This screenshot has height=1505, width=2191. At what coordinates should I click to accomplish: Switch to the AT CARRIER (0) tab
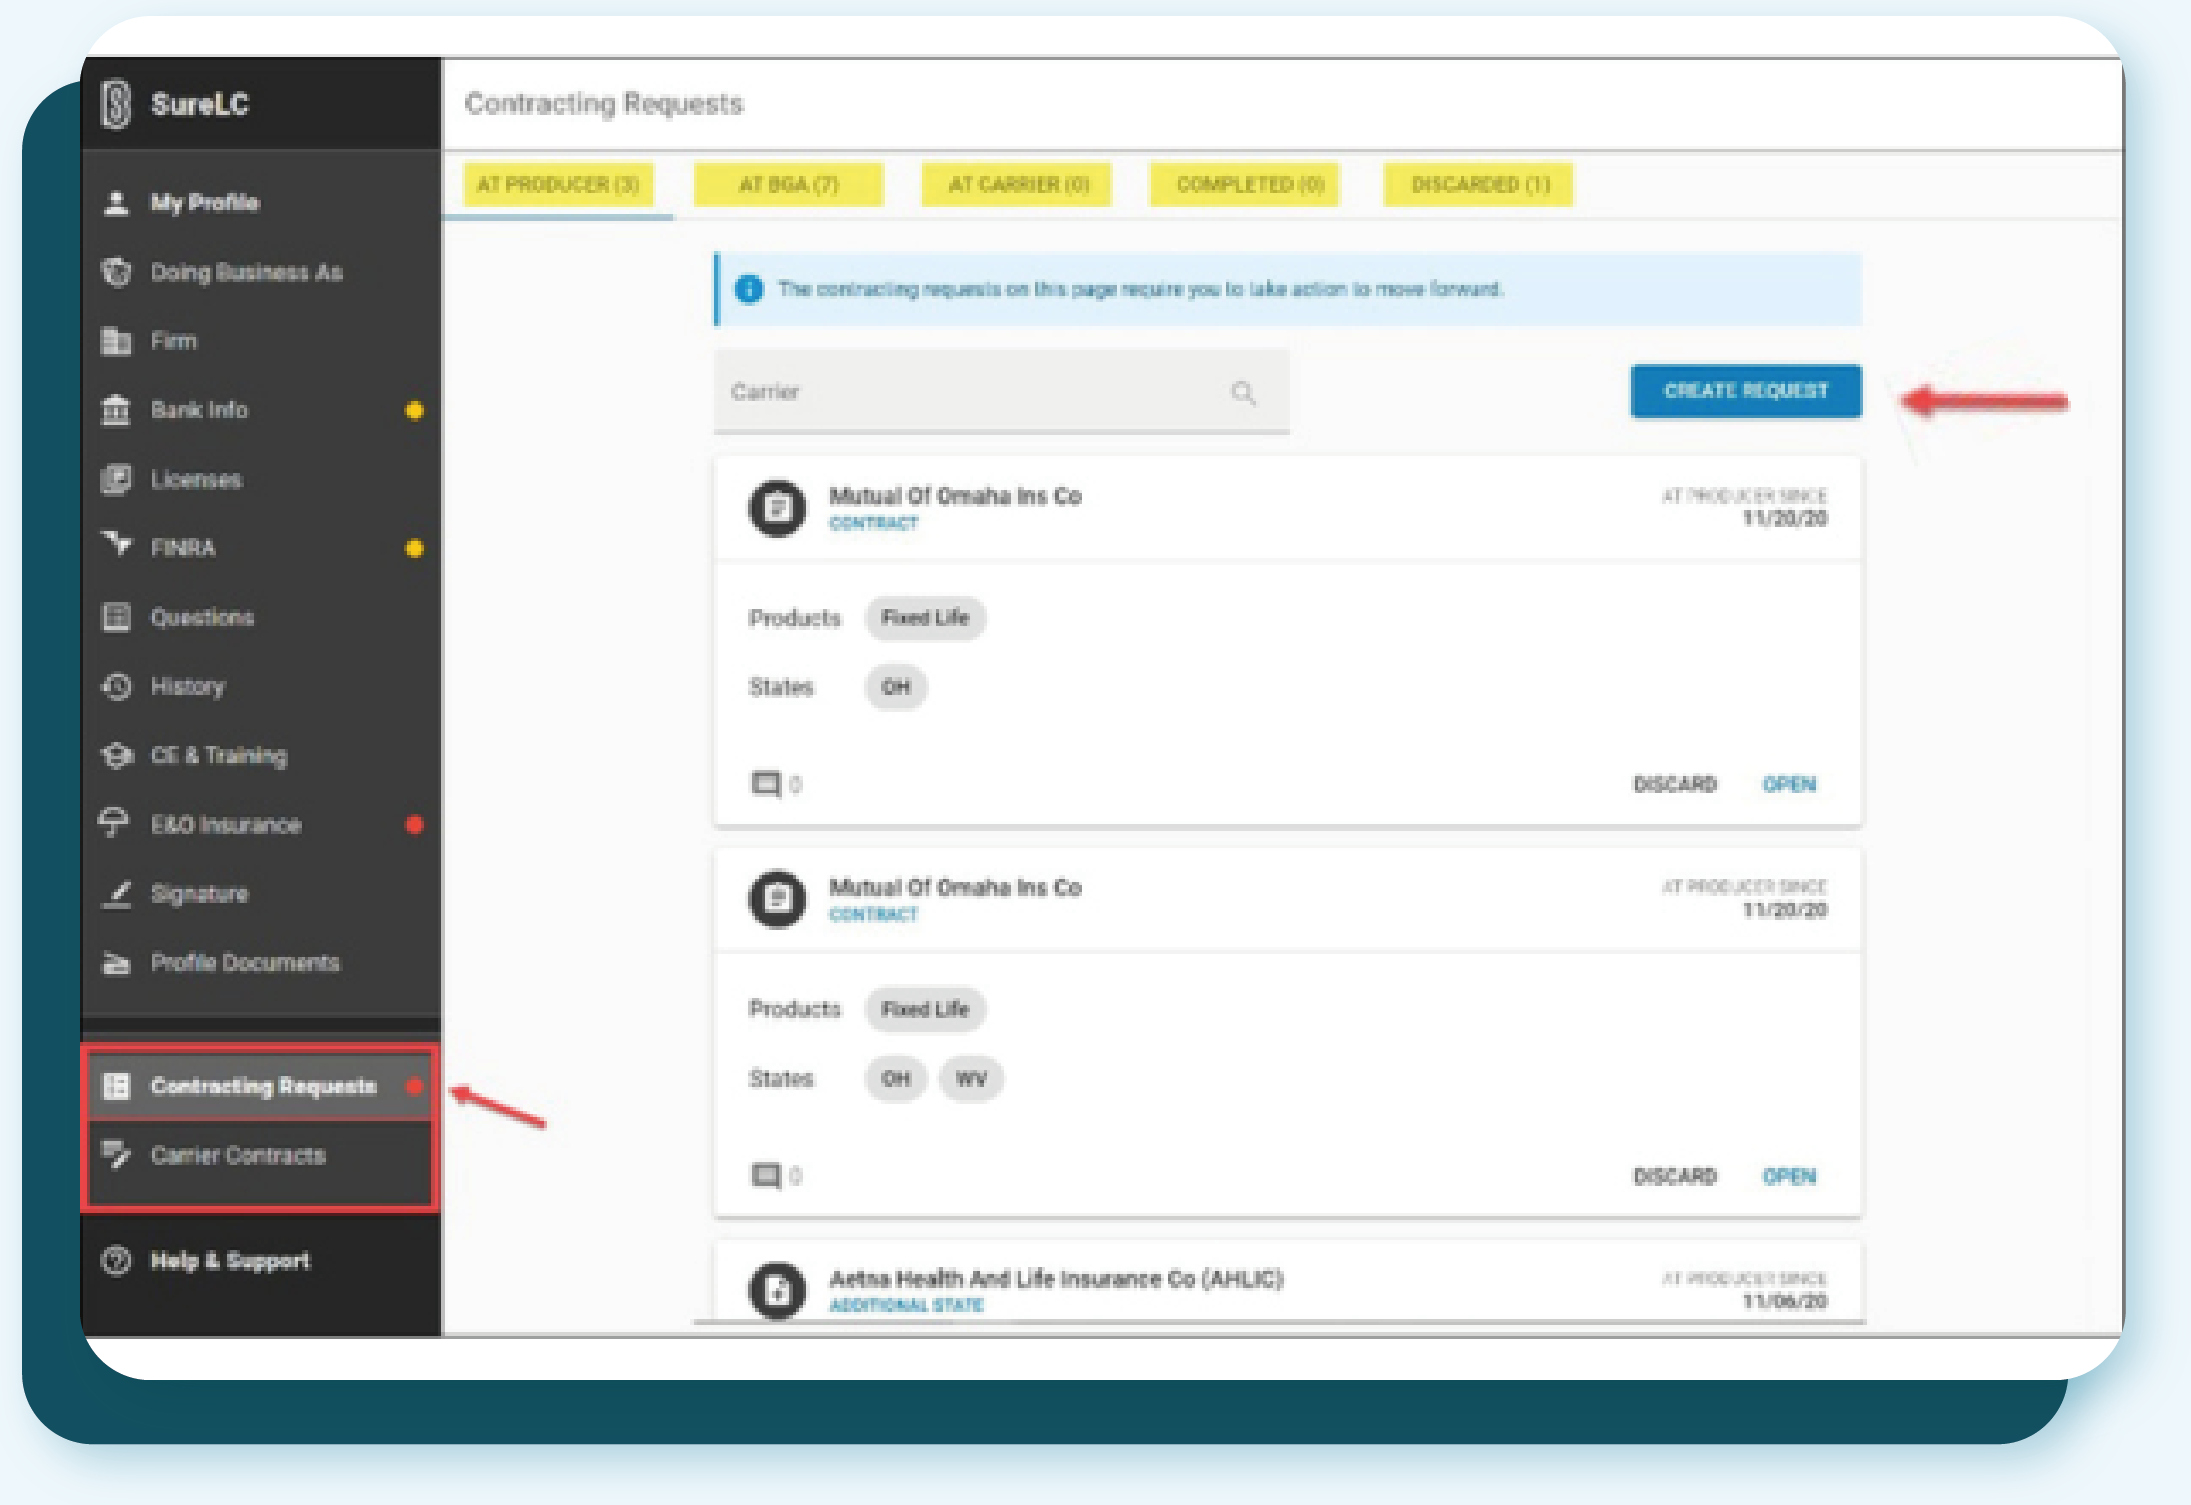1017,185
